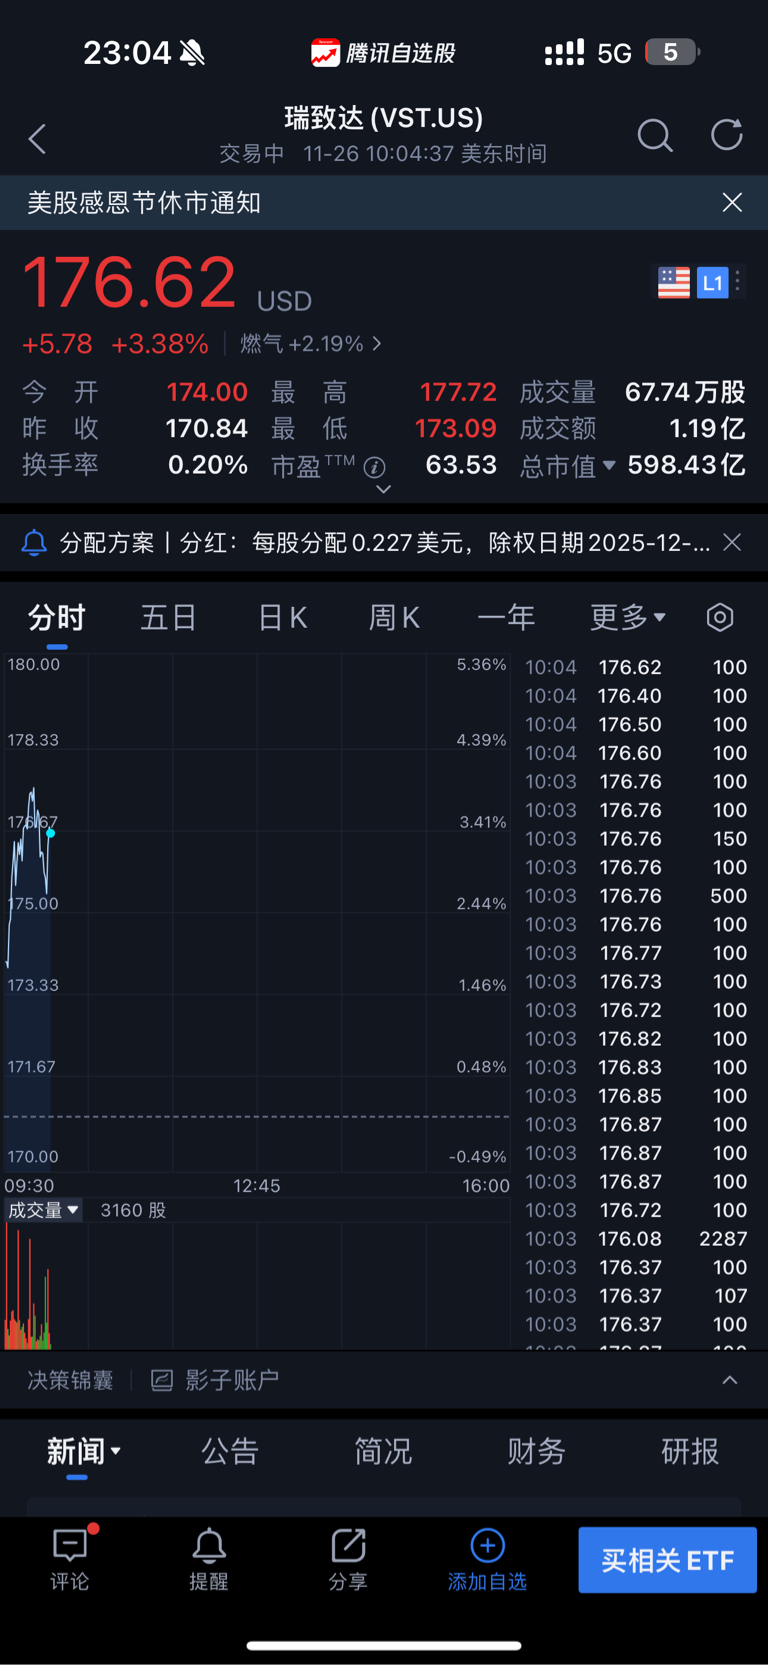Switch the 总市值 dropdown arrow
768x1665 pixels.
click(x=609, y=465)
